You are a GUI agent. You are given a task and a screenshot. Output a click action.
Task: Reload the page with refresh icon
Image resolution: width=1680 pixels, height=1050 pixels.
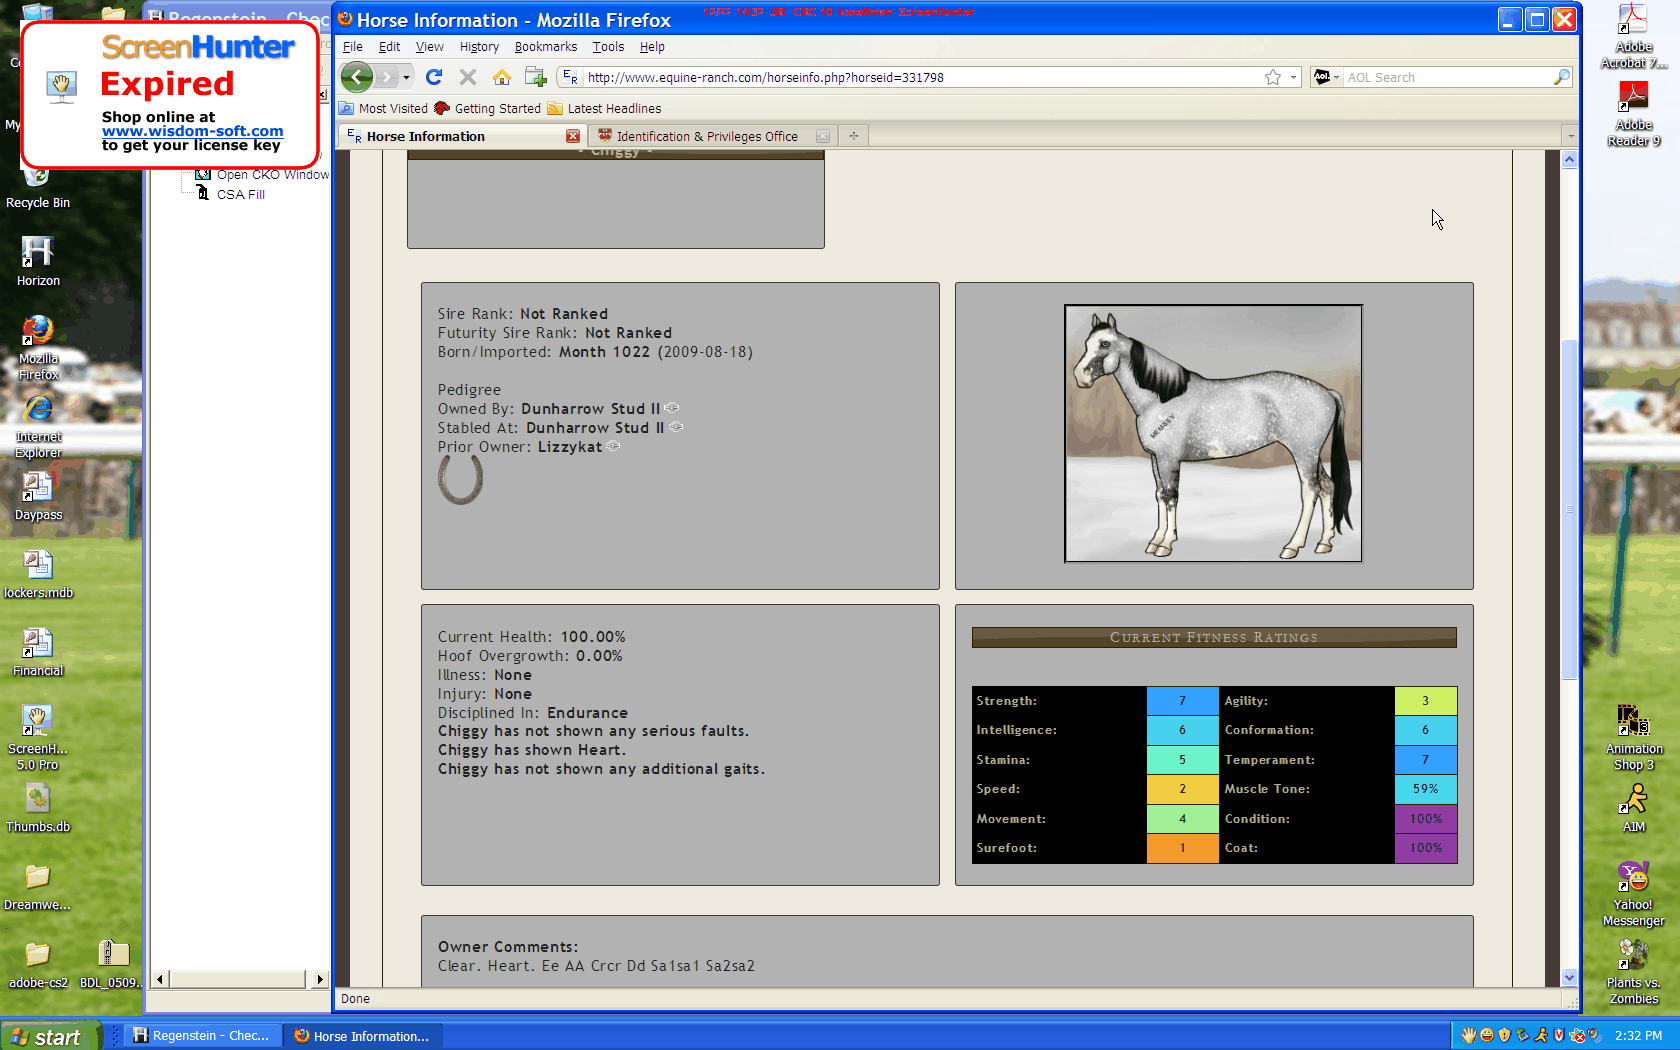(434, 77)
